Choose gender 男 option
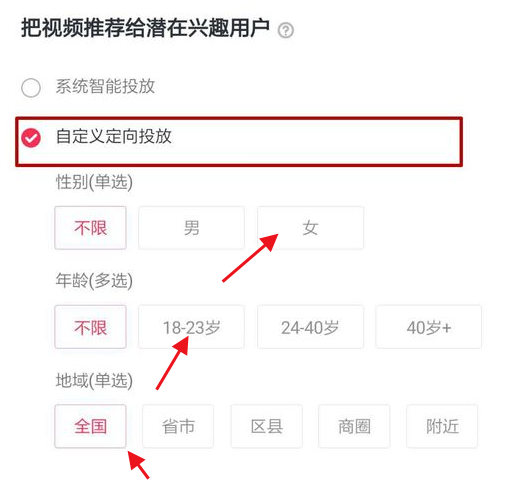Screen dimensions: 518x486 (191, 228)
